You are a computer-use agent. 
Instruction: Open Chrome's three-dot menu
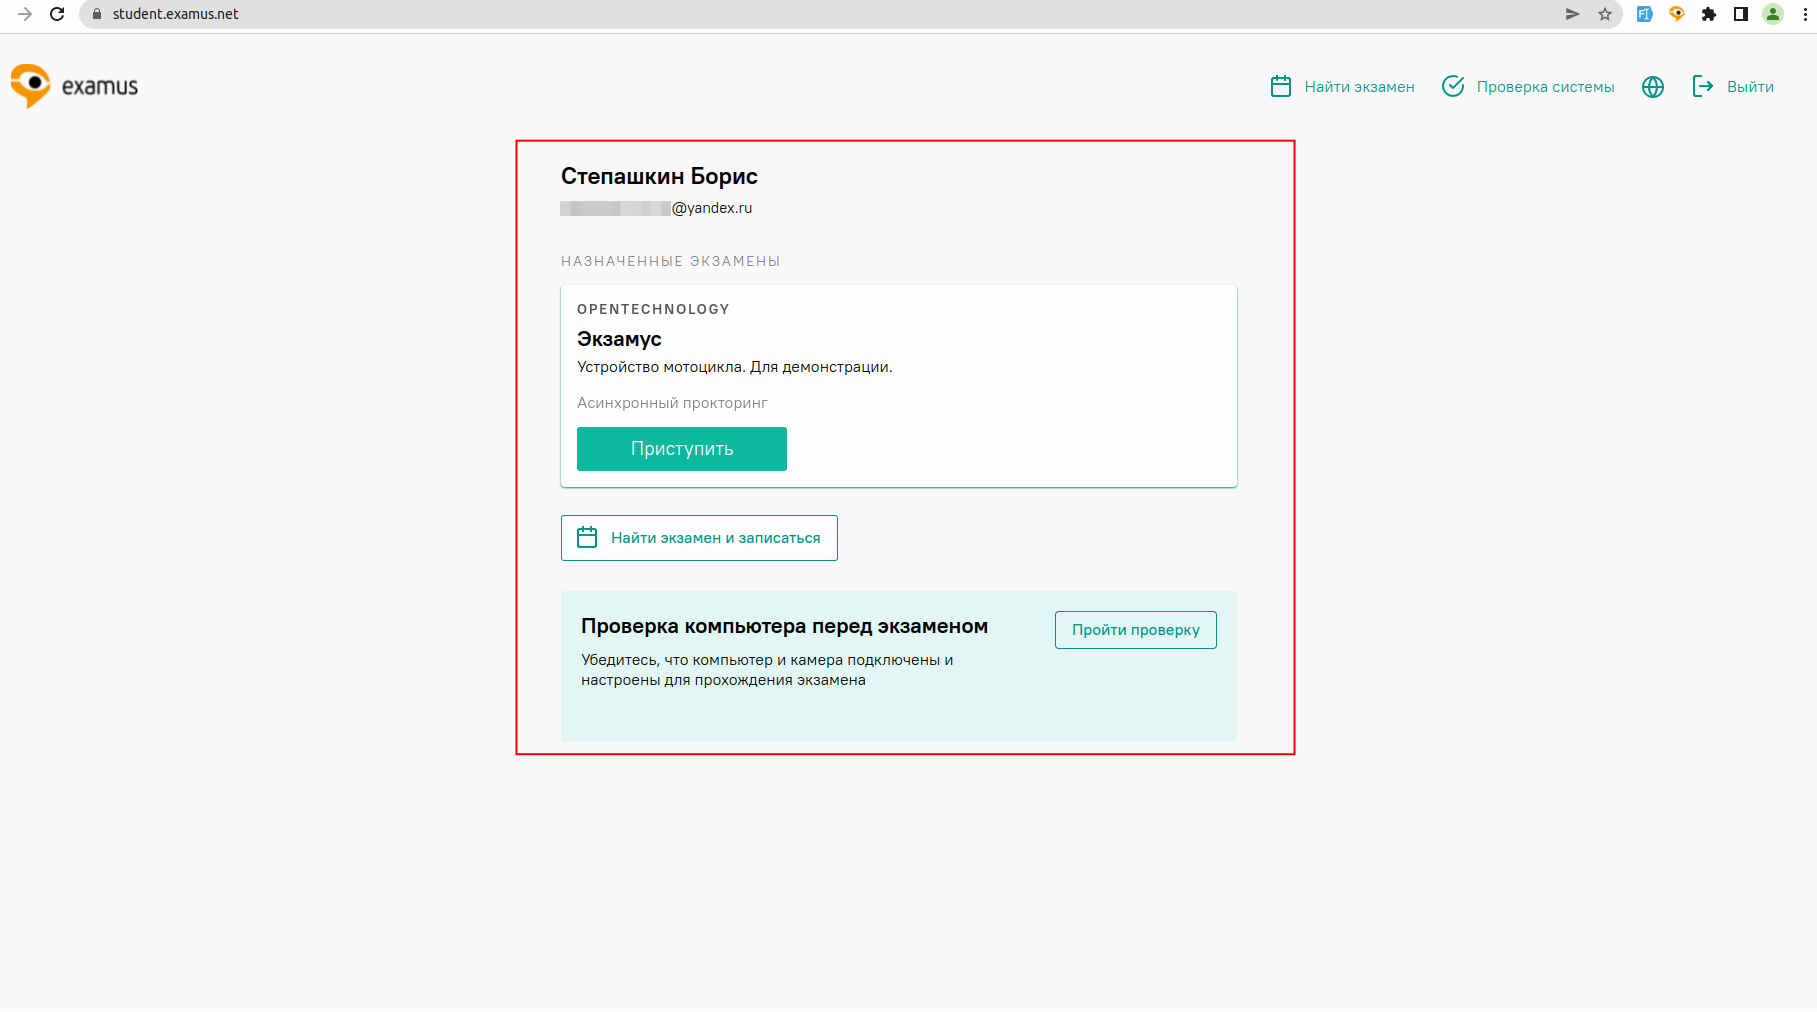[x=1805, y=14]
